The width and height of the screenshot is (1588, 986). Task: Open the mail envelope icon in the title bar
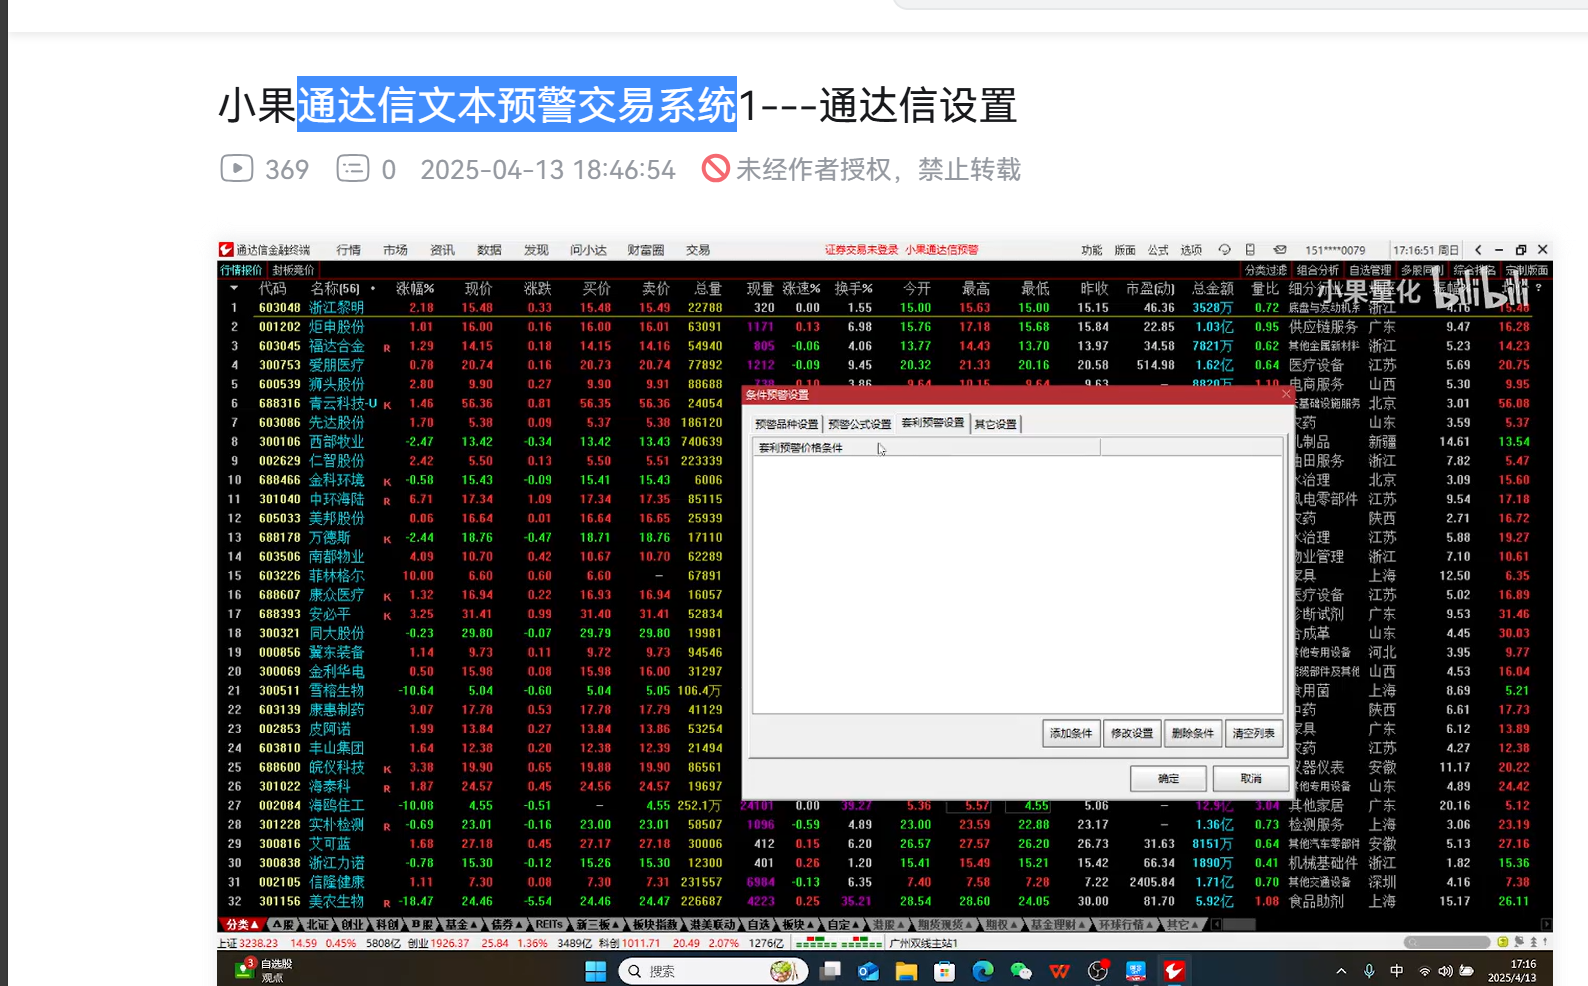[1279, 250]
